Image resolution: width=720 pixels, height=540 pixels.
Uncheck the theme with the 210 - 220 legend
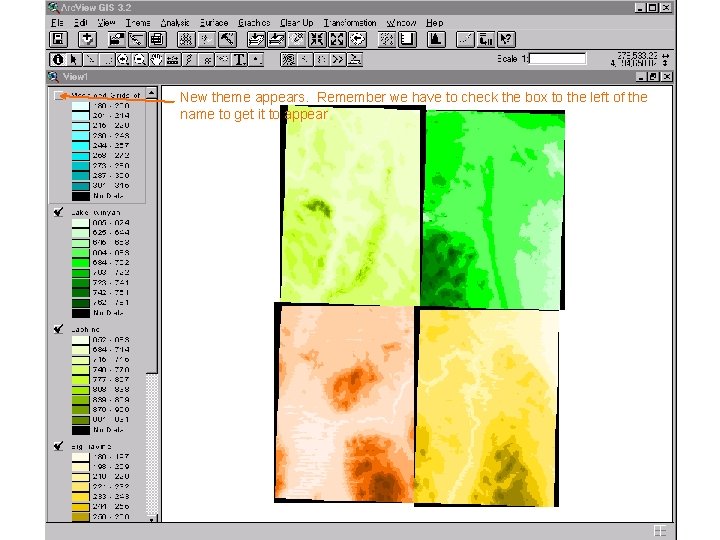58,446
